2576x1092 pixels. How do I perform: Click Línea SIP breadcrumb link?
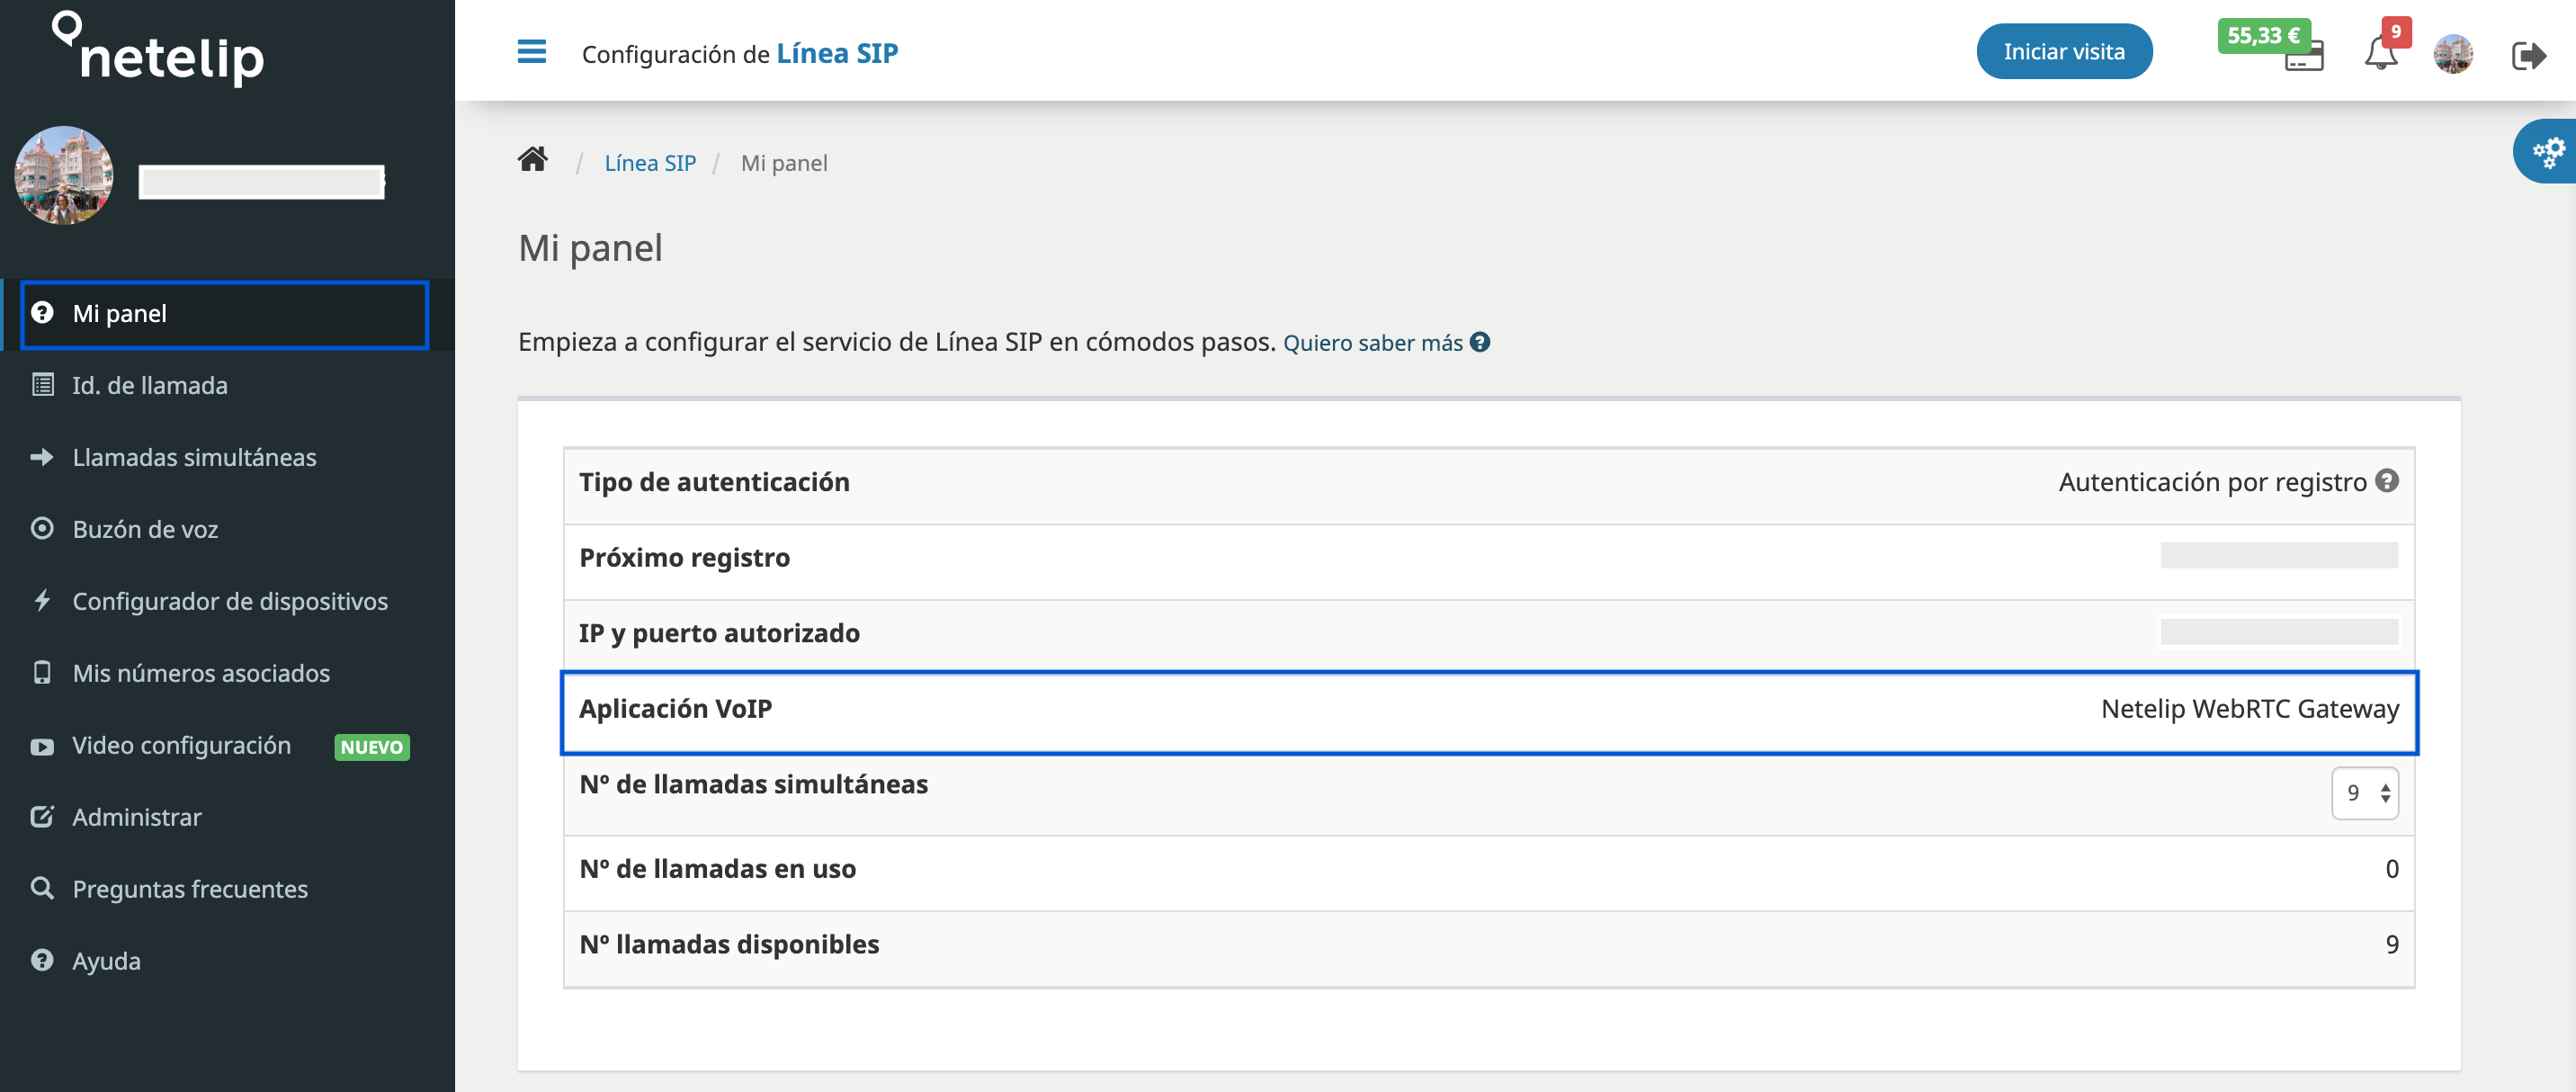pos(650,163)
